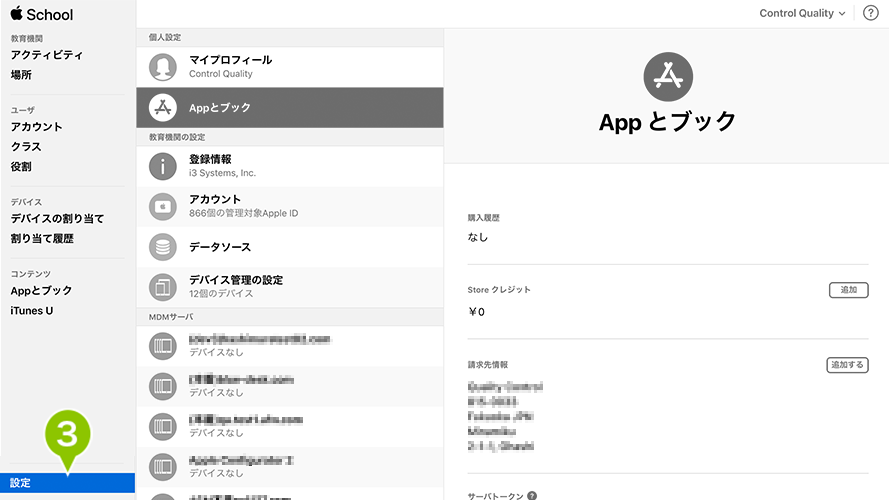The image size is (889, 500).
Task: Click 追加する button for 請求先情報
Action: pos(847,365)
